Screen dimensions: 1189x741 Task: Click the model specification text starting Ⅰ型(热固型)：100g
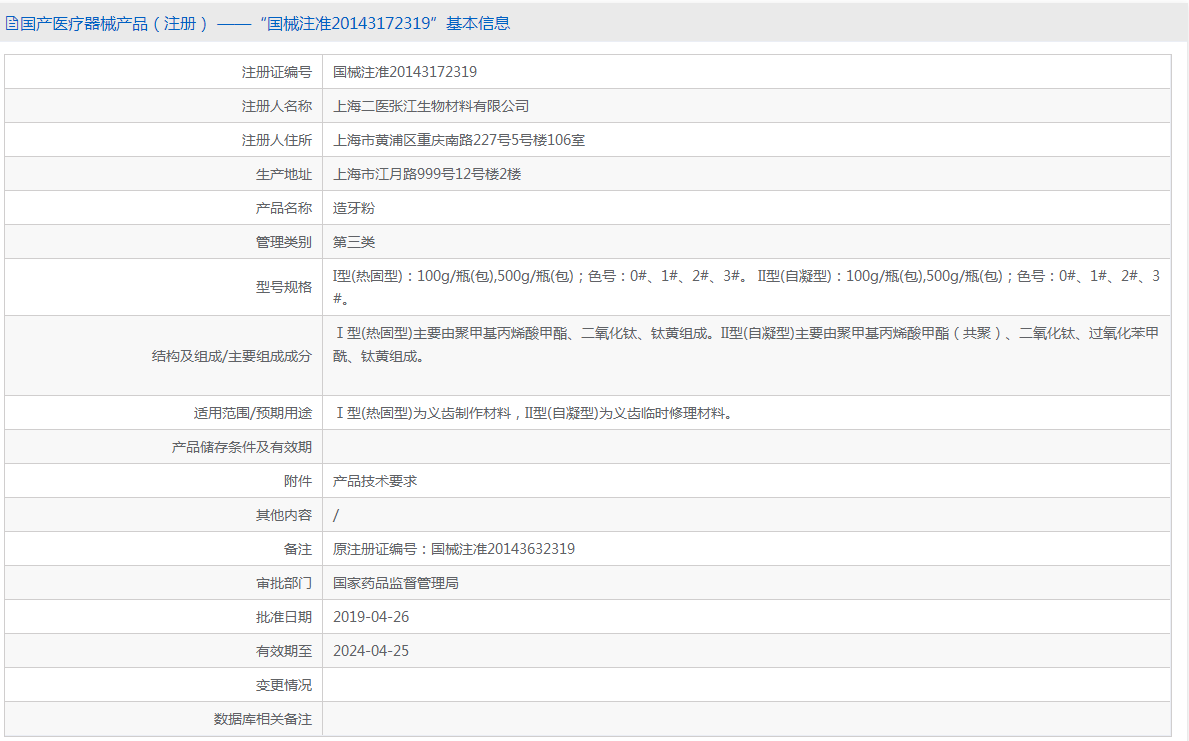pyautogui.click(x=747, y=287)
